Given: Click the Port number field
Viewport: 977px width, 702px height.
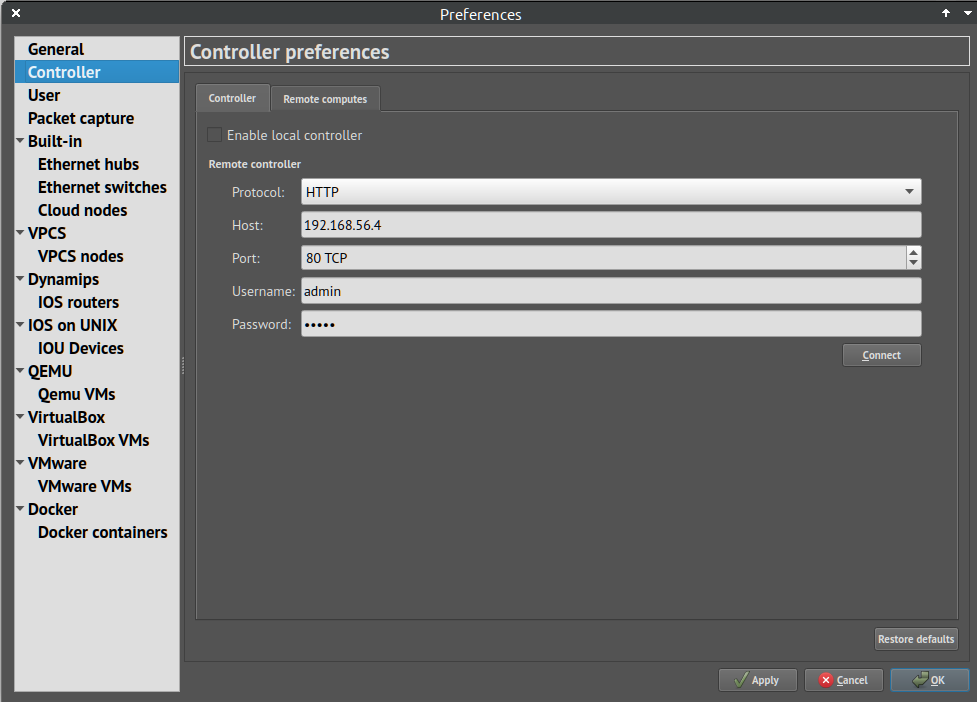Looking at the screenshot, I should (603, 258).
